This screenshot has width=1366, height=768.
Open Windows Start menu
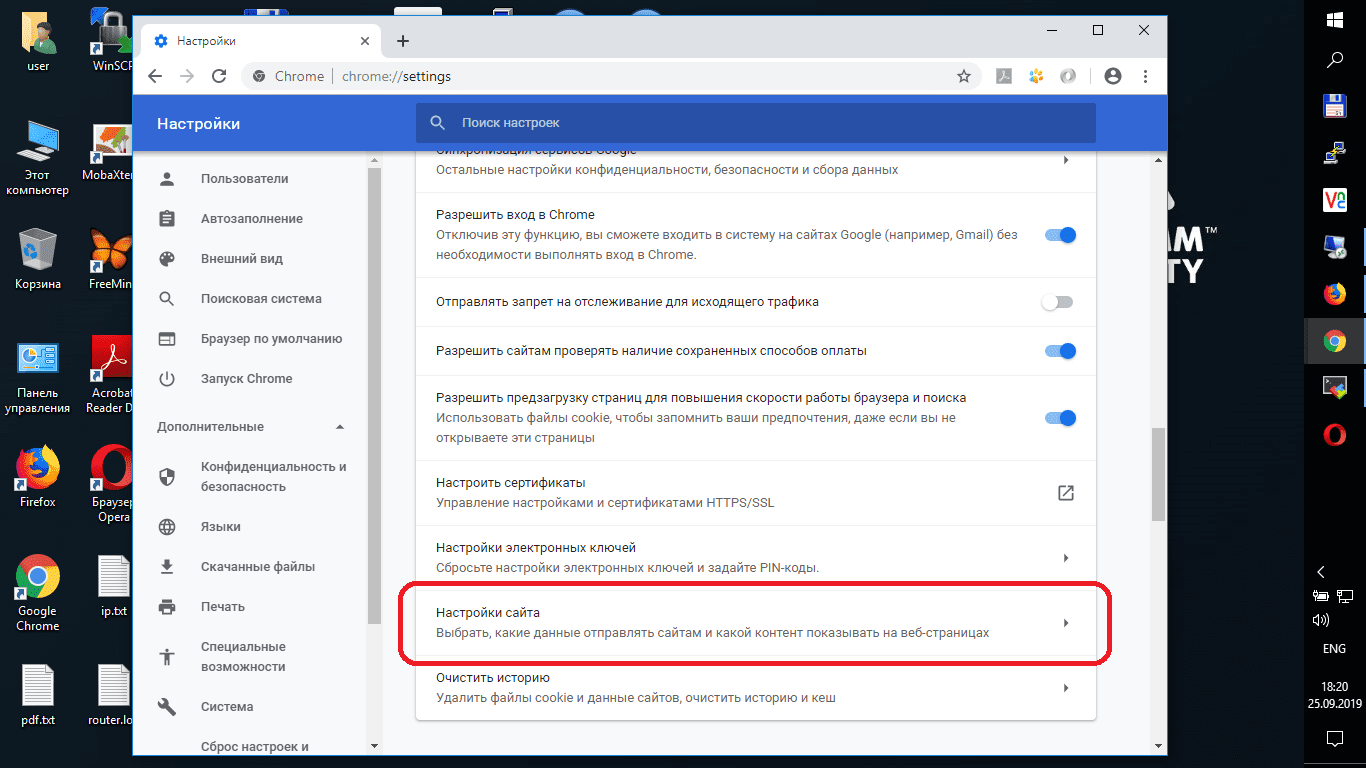[x=1334, y=19]
